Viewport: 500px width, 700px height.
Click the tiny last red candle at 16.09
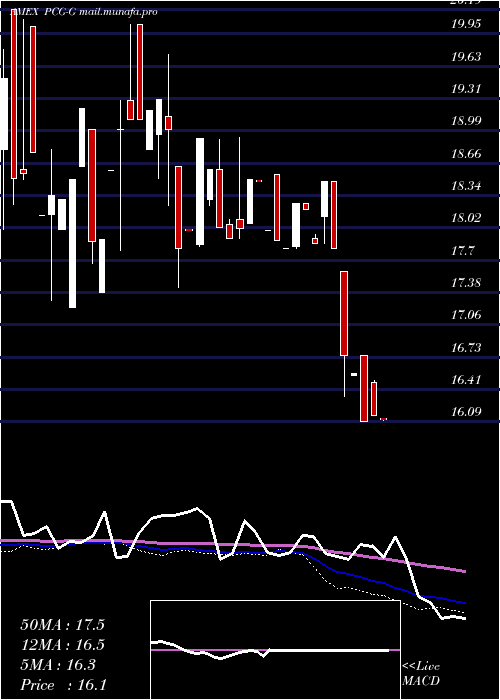click(x=383, y=419)
